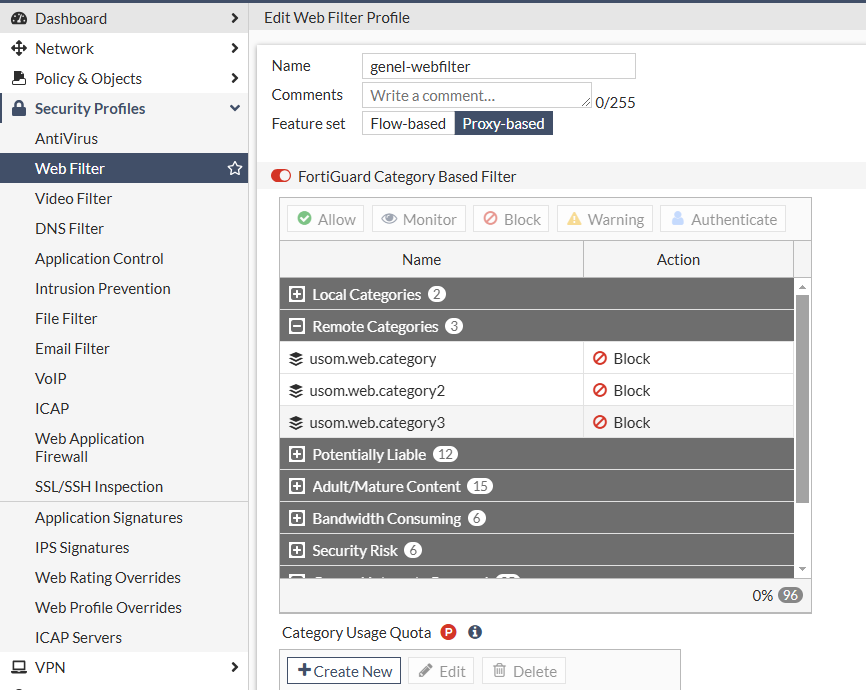Screen dimensions: 866x690
Task: Select Proxy-based feature set
Action: (x=503, y=123)
